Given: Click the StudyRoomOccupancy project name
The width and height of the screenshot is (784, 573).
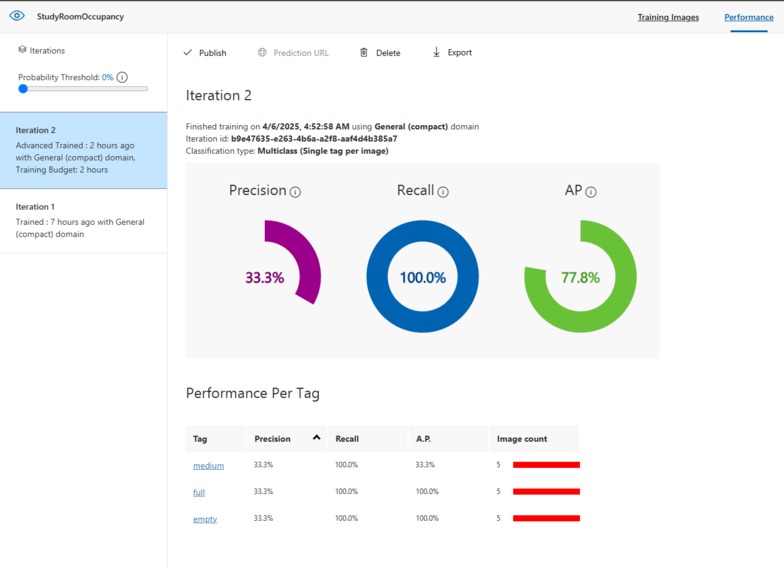Looking at the screenshot, I should click(x=80, y=16).
